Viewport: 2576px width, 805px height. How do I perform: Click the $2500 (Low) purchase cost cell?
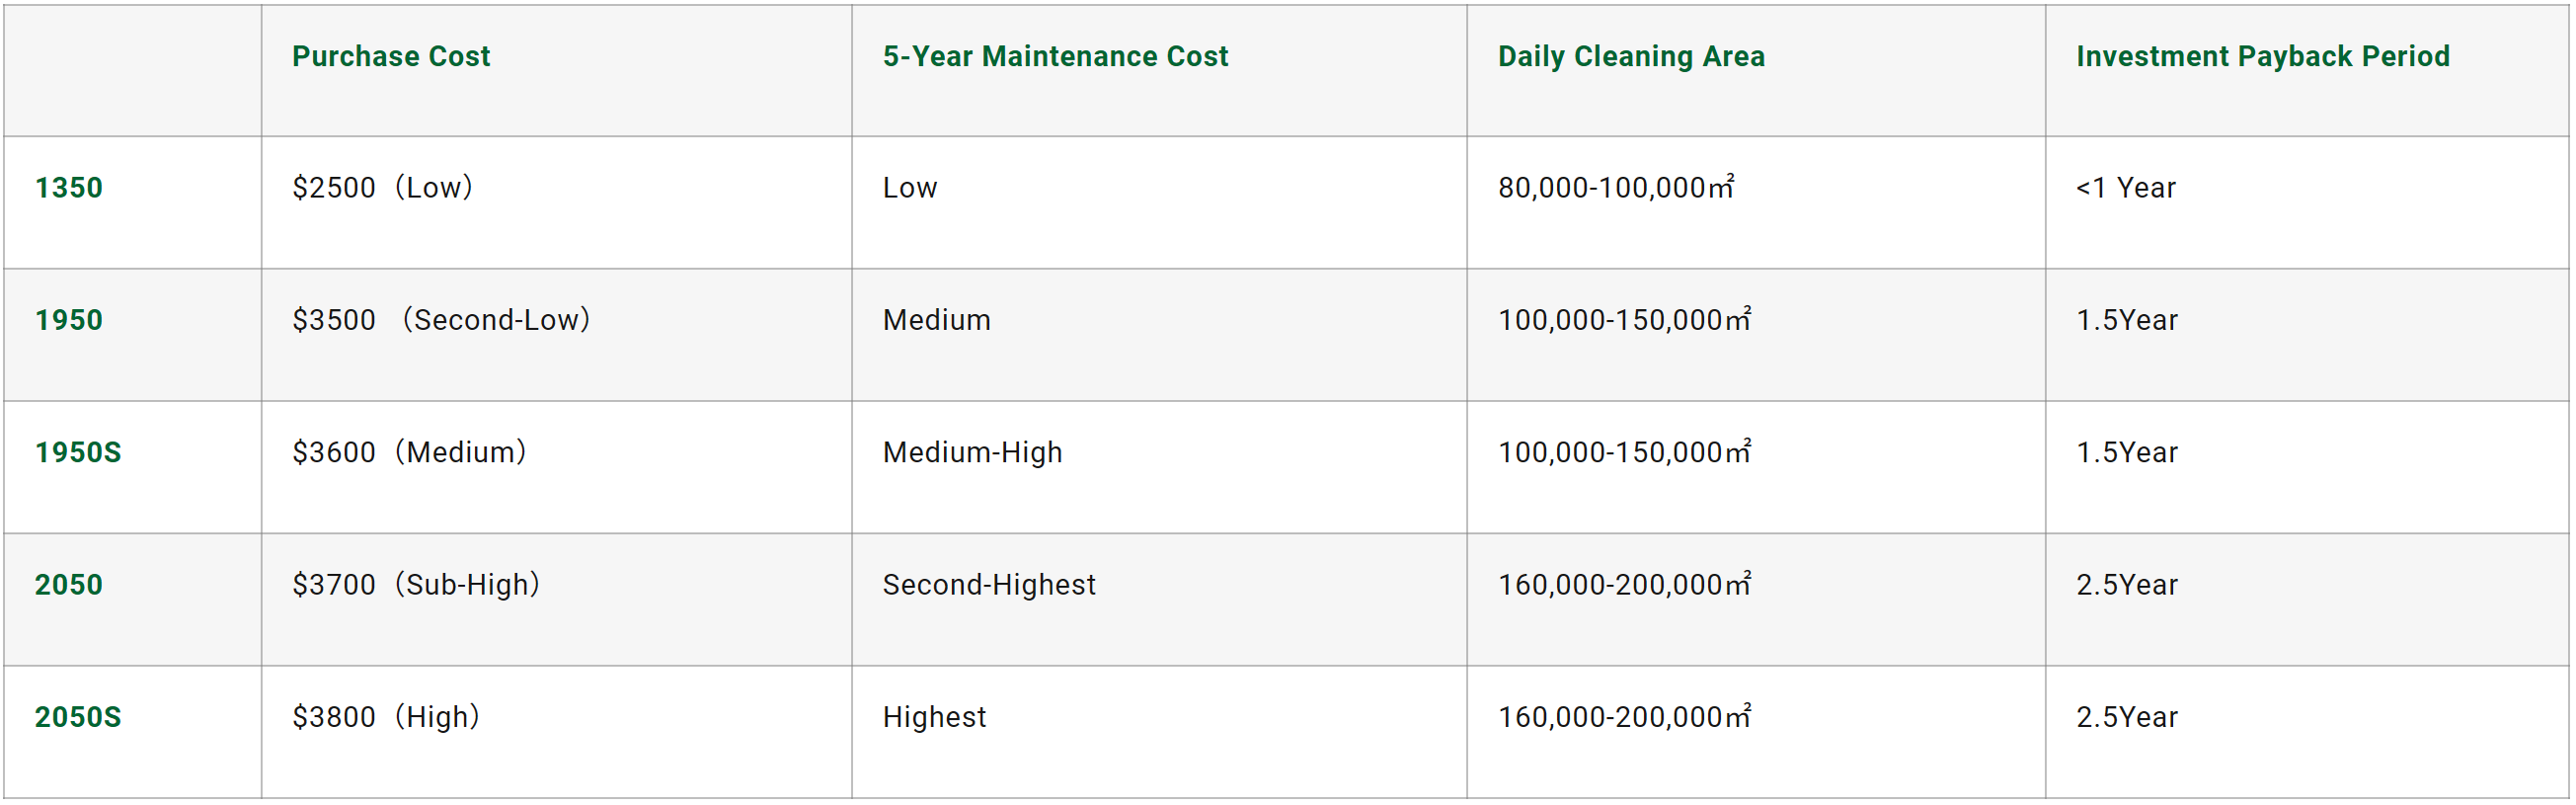tap(383, 188)
